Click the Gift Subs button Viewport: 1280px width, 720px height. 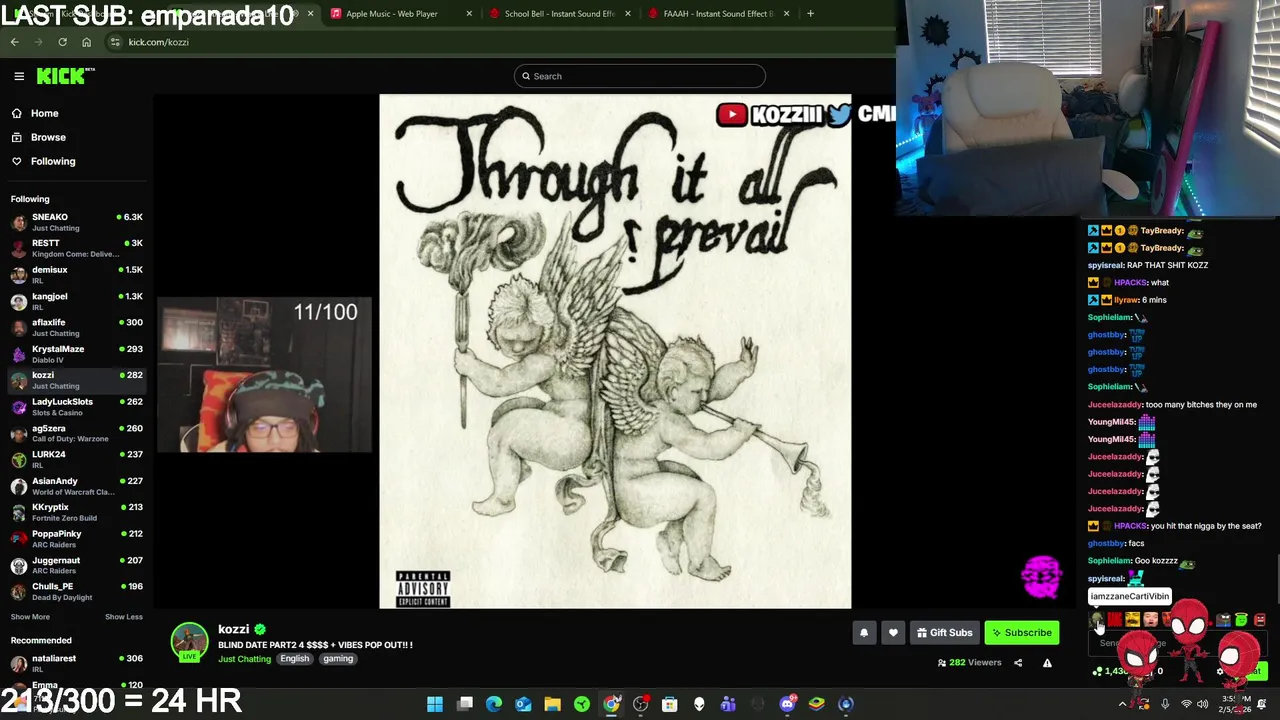click(x=944, y=632)
